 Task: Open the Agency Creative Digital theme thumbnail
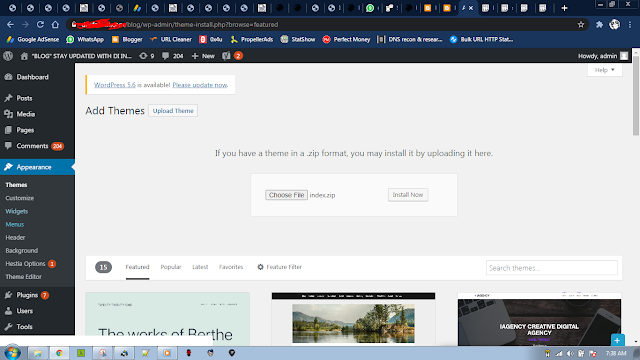click(x=539, y=319)
